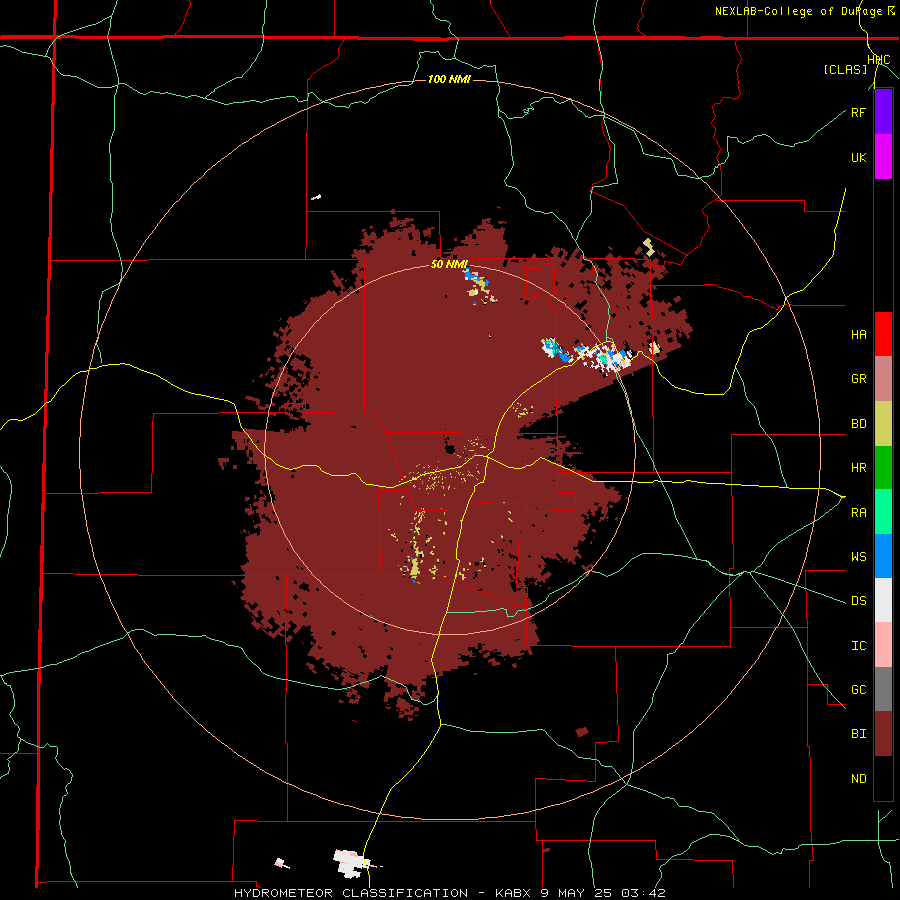Click the UK legend label
This screenshot has height=900, width=900.
click(859, 157)
